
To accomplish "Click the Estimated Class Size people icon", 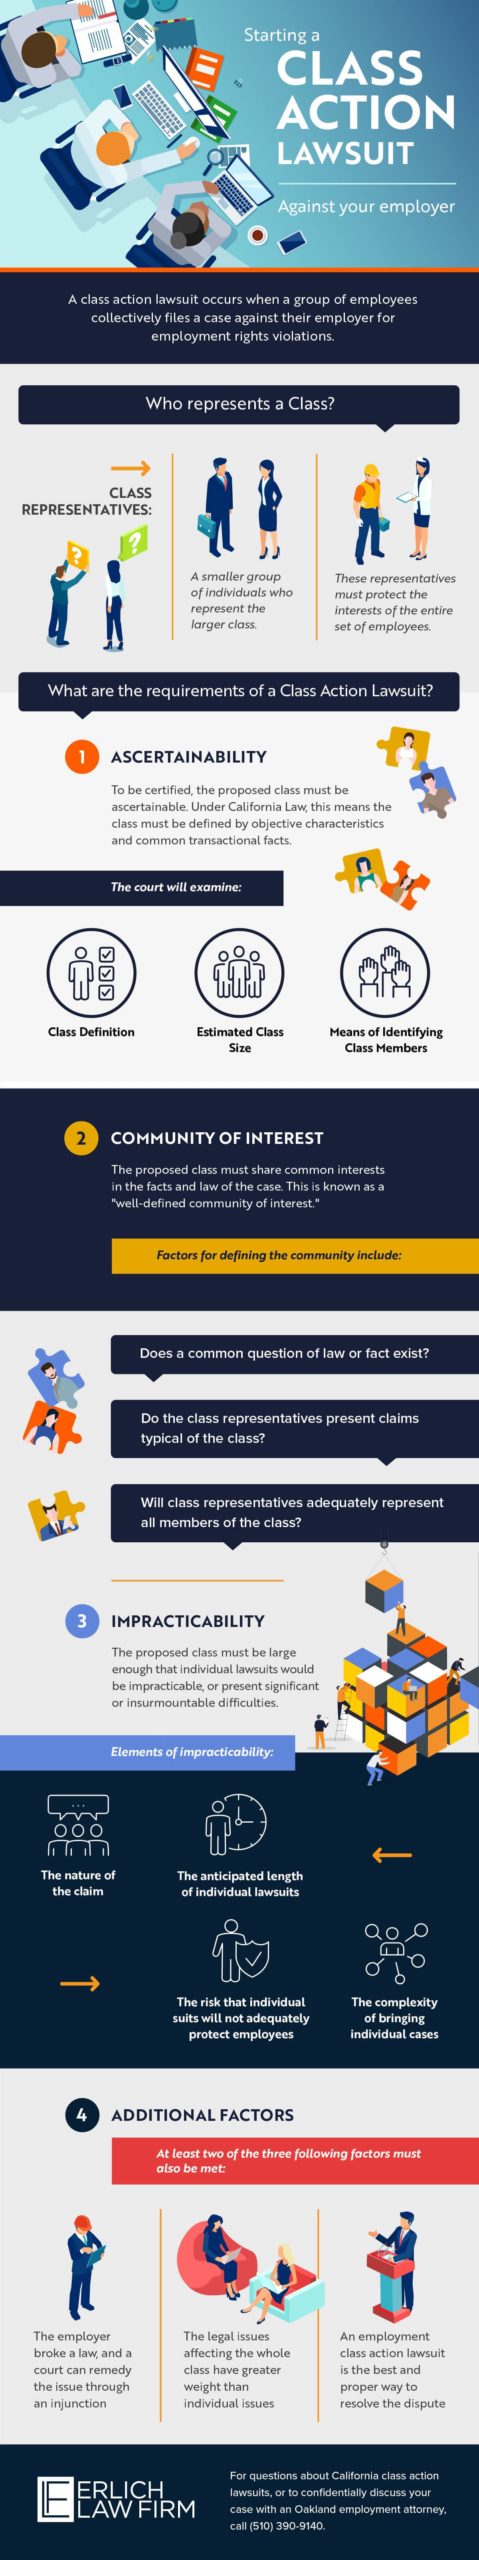I will coord(240,972).
